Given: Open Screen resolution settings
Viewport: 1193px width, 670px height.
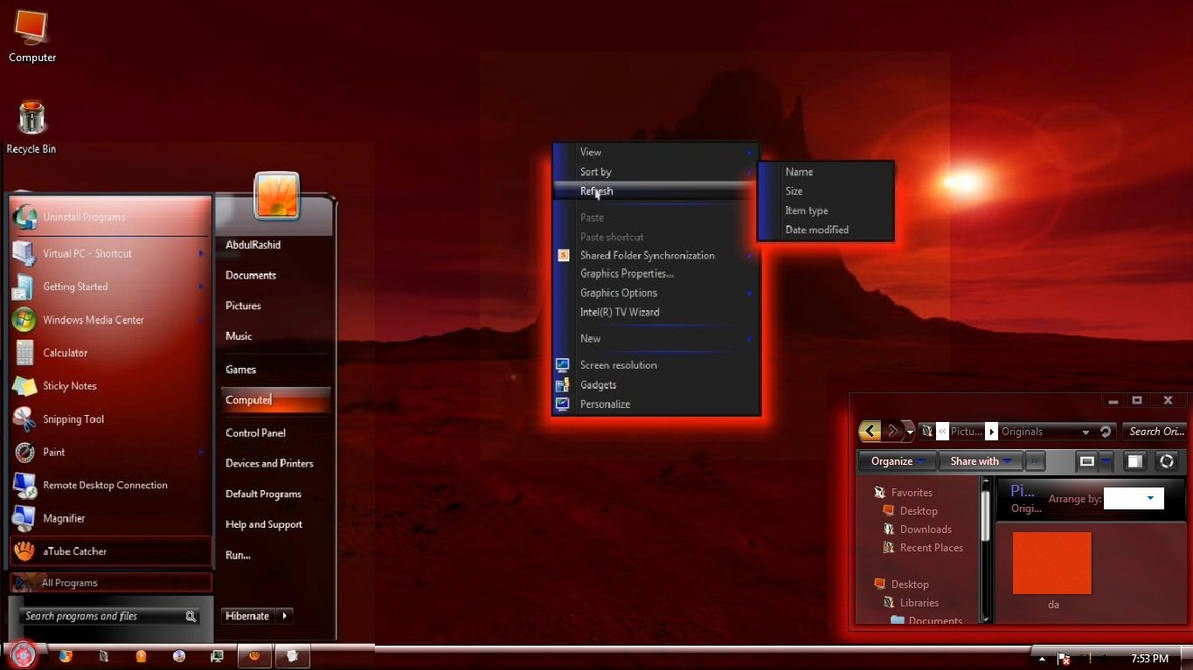Looking at the screenshot, I should [x=655, y=365].
